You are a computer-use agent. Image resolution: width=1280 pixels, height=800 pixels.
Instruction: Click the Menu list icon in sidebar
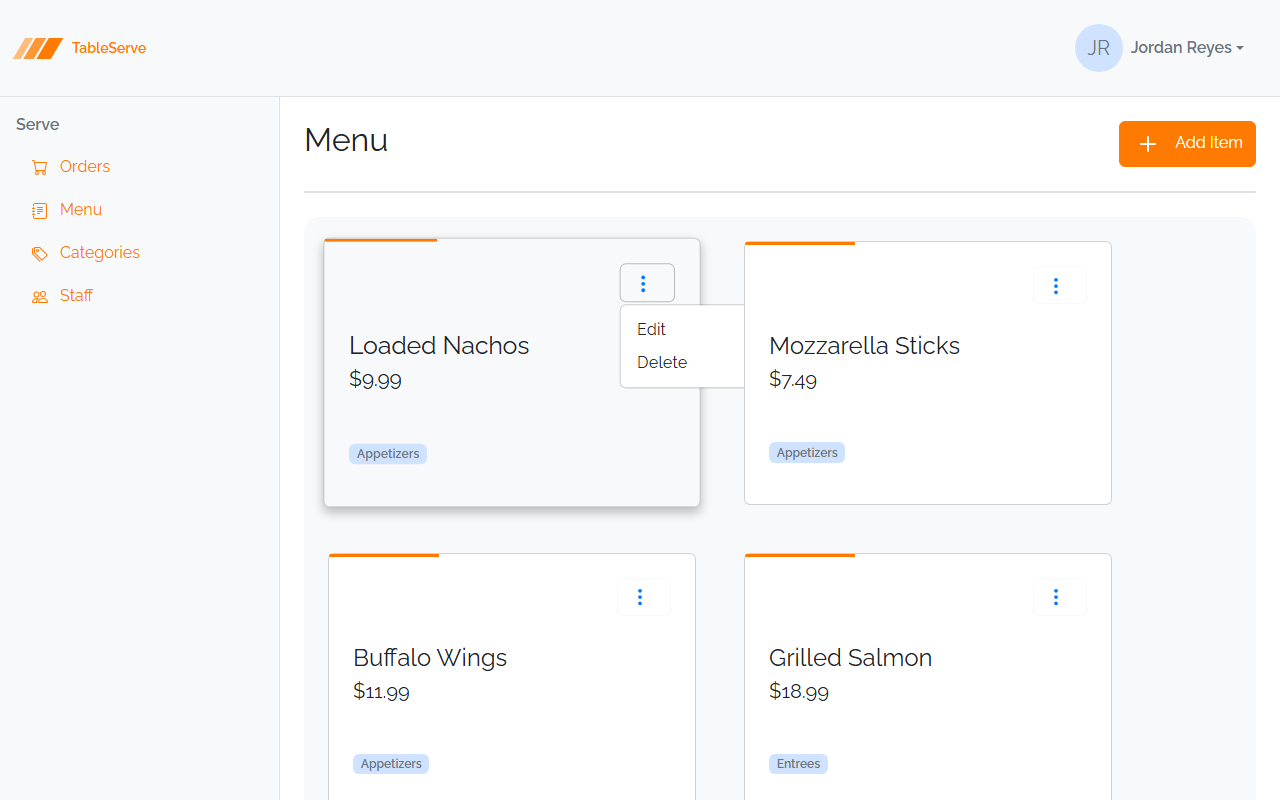[x=40, y=210]
